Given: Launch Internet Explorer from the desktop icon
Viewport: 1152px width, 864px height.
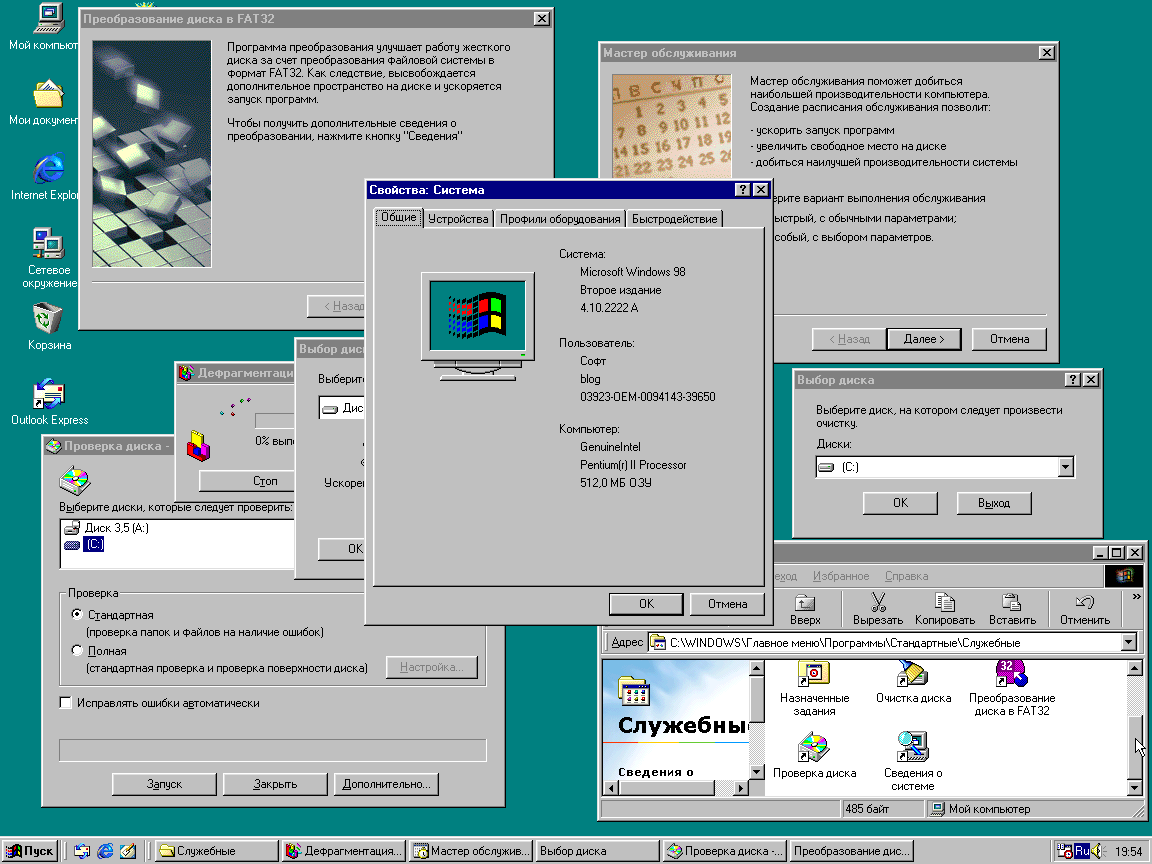Looking at the screenshot, I should (x=48, y=169).
